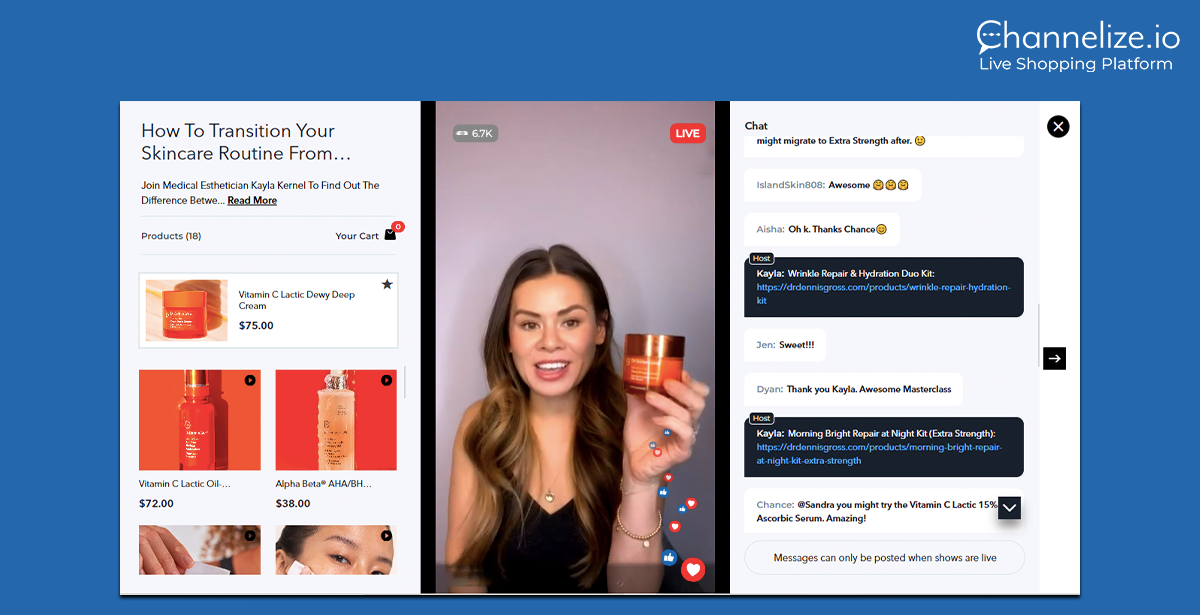
Task: Open Vitamin C Lactic Oil product image
Action: [x=200, y=420]
